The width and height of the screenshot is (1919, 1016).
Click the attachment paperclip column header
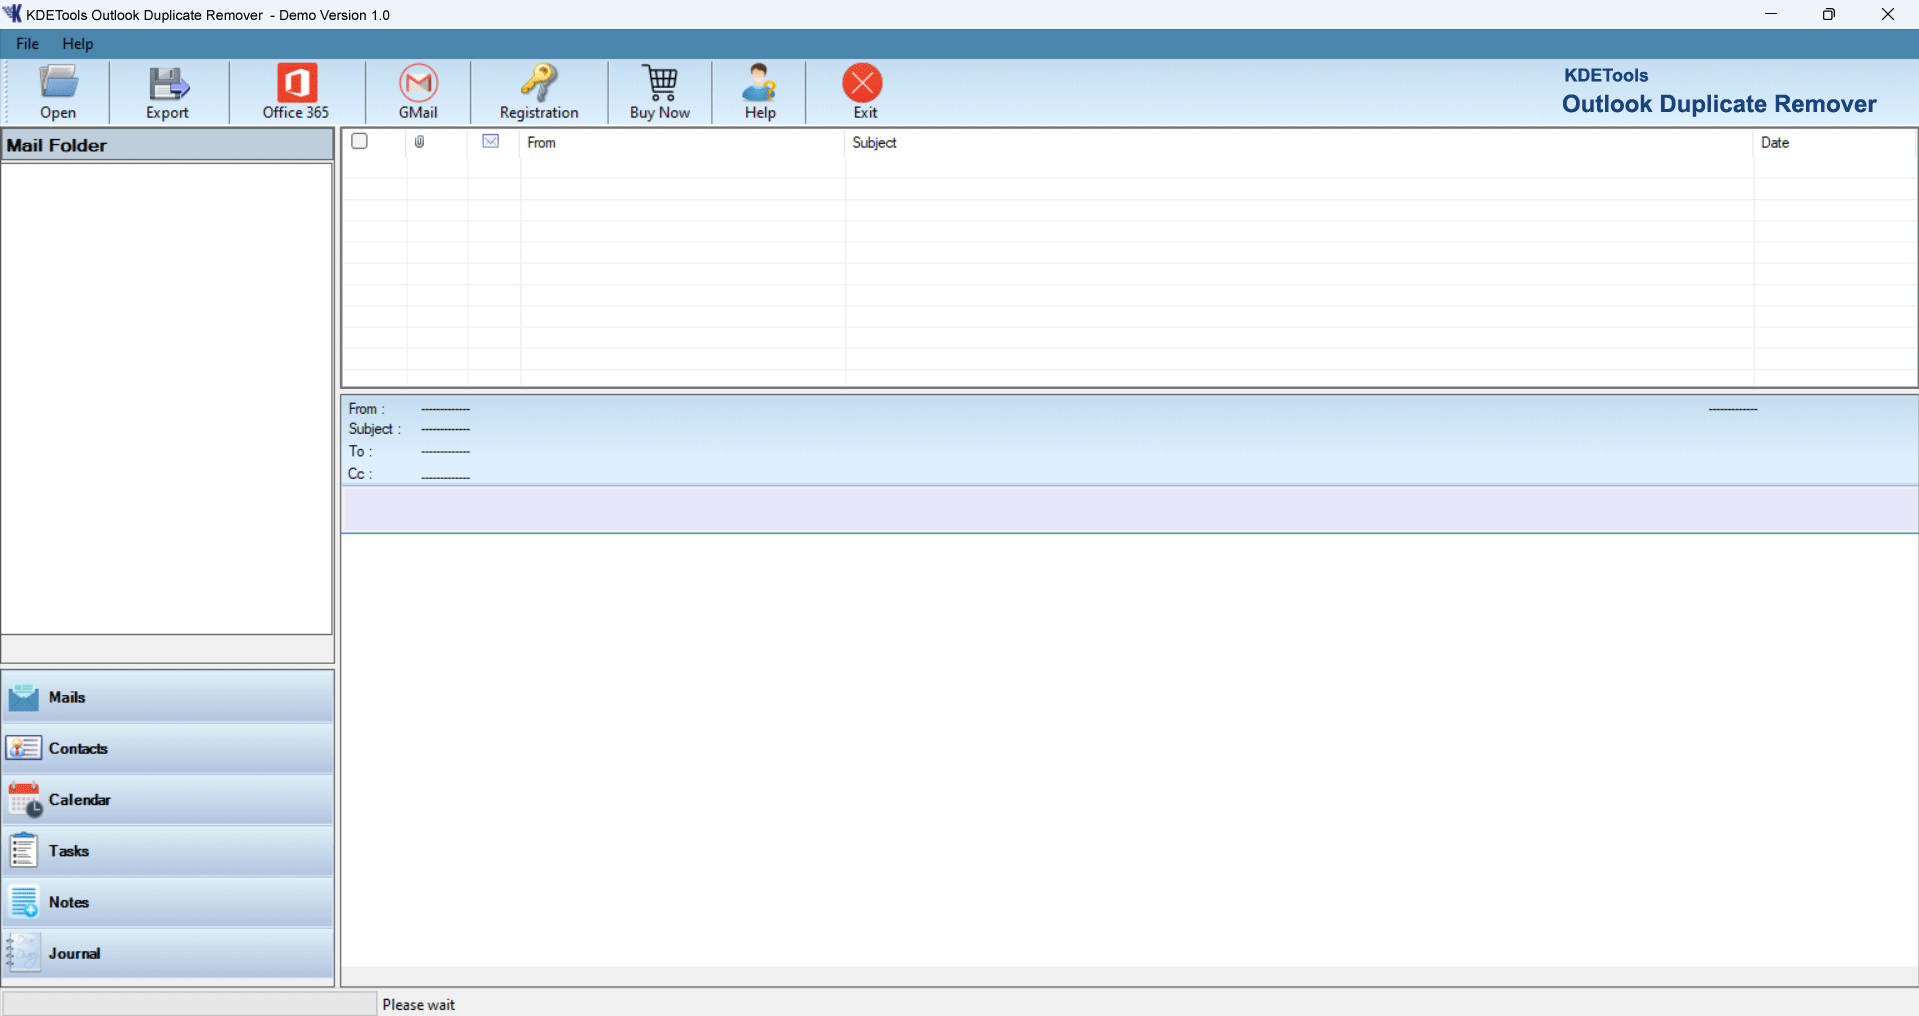click(420, 142)
